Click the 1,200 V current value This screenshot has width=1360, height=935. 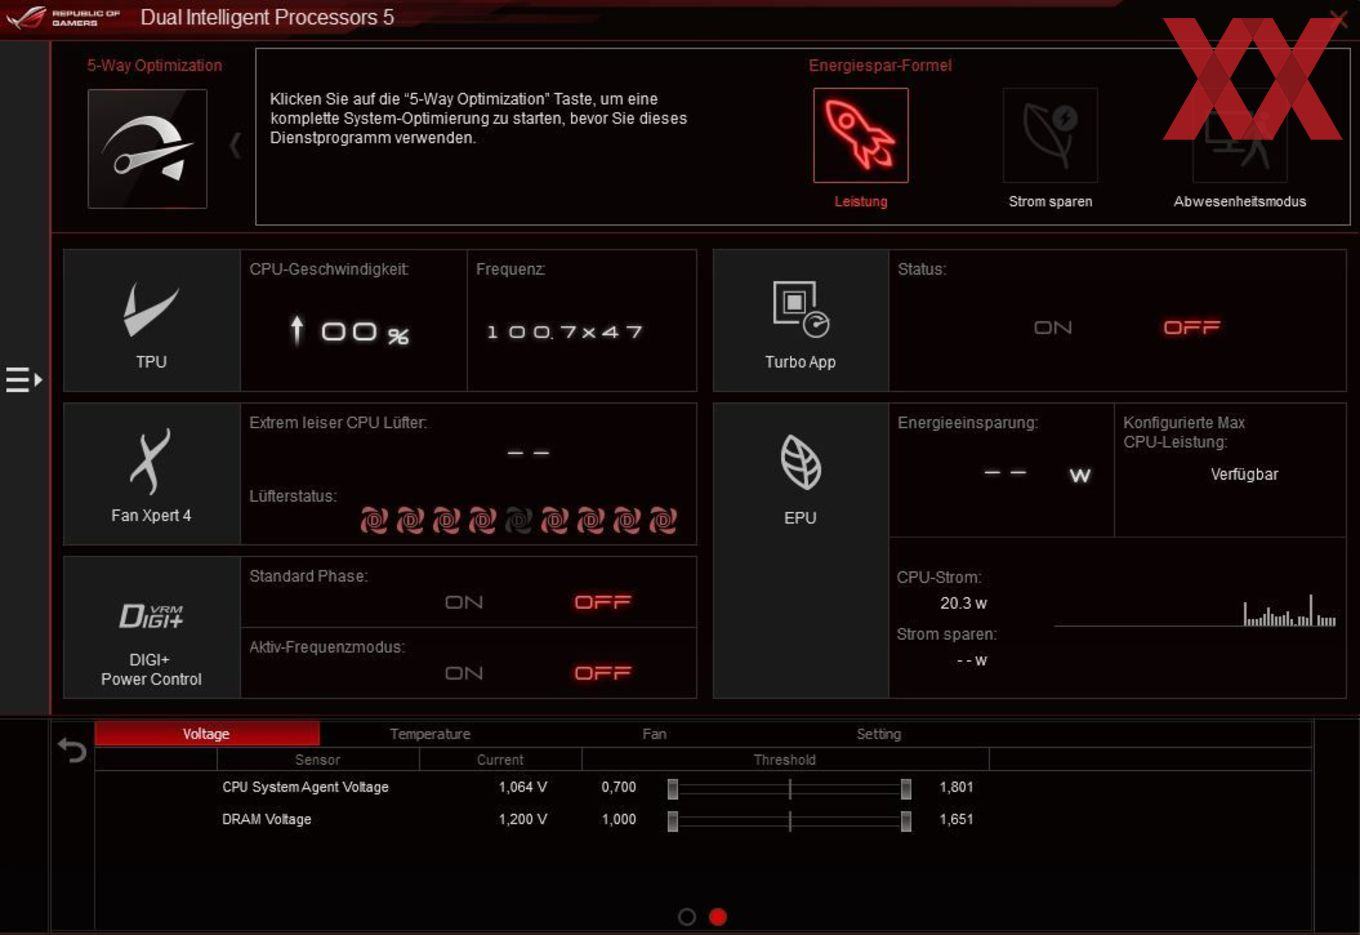523,819
